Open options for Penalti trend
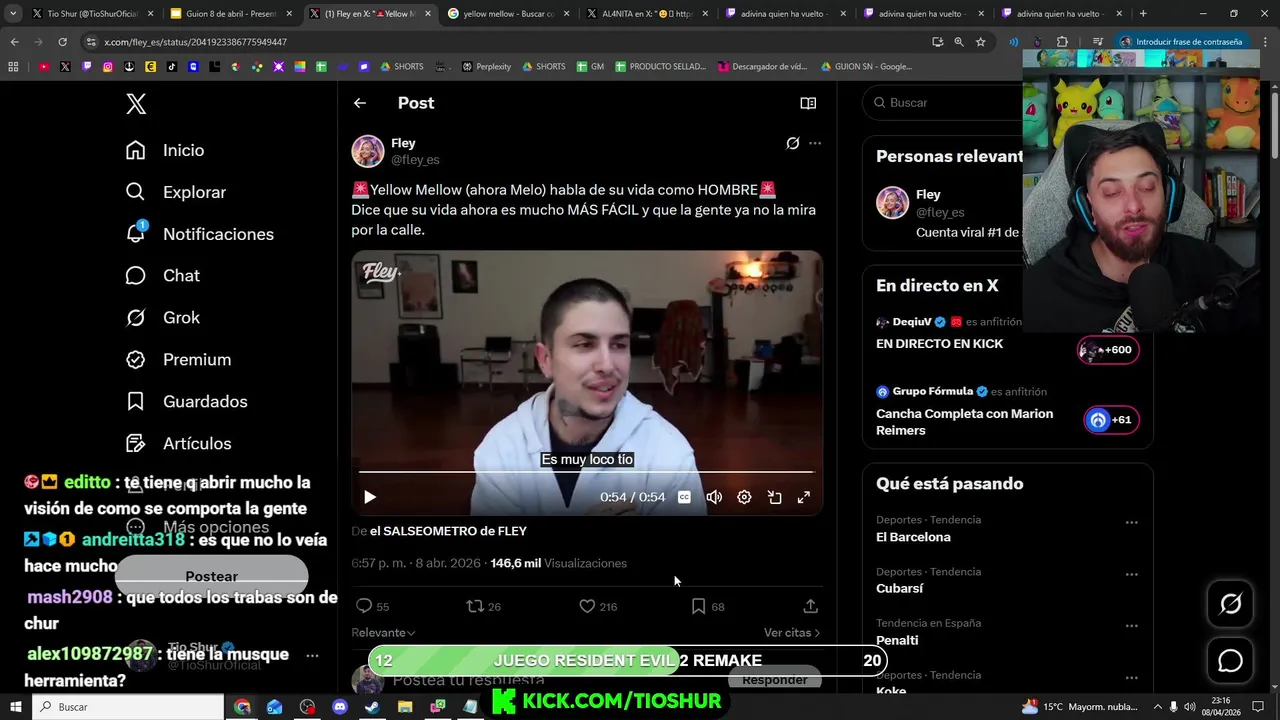Viewport: 1280px width, 720px height. coord(1131,626)
